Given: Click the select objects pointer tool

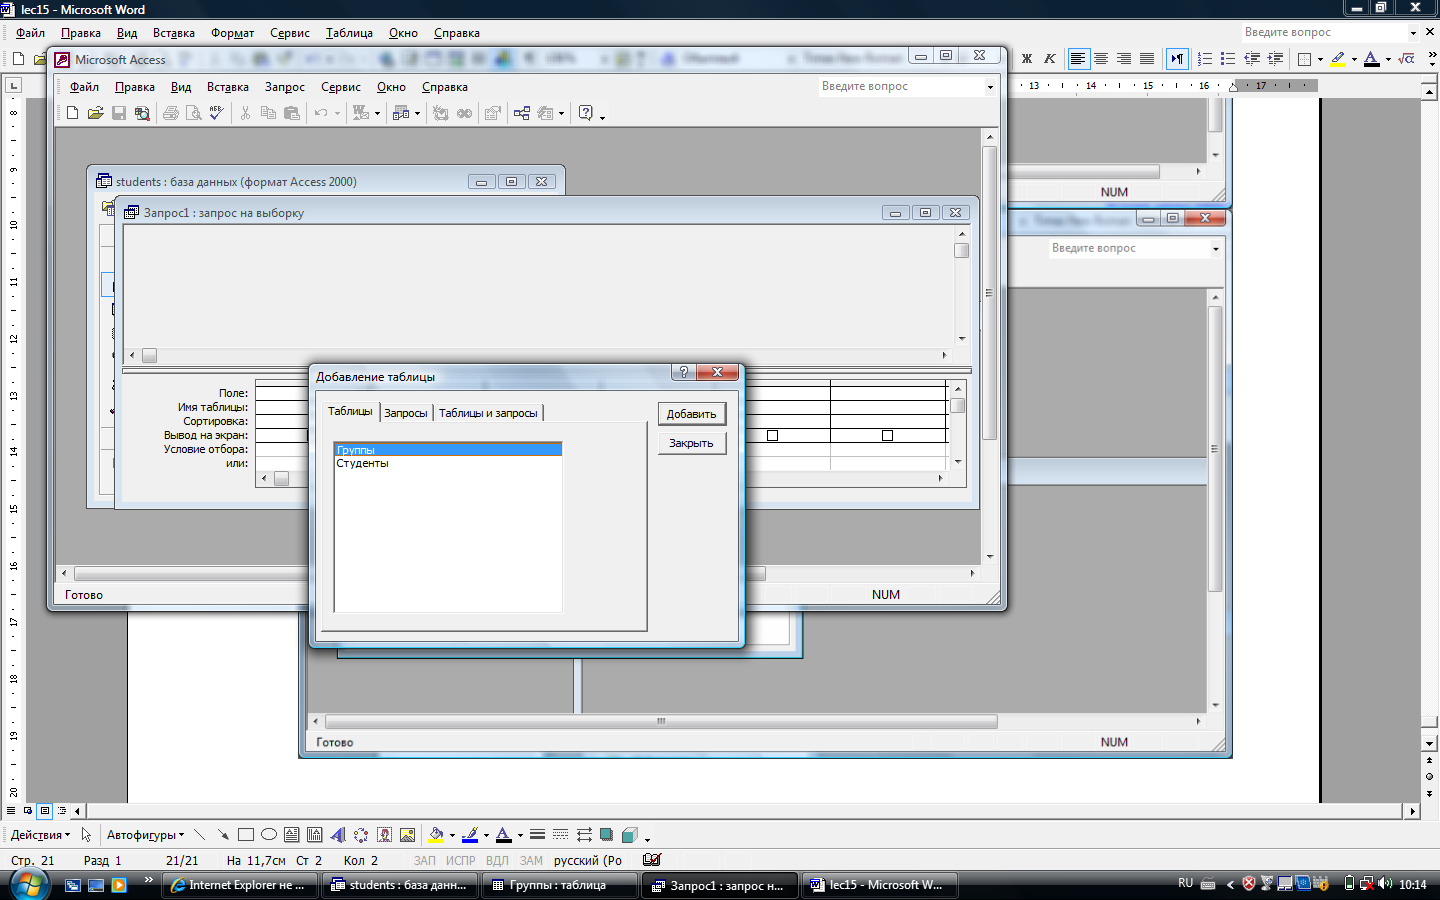Looking at the screenshot, I should 86,834.
